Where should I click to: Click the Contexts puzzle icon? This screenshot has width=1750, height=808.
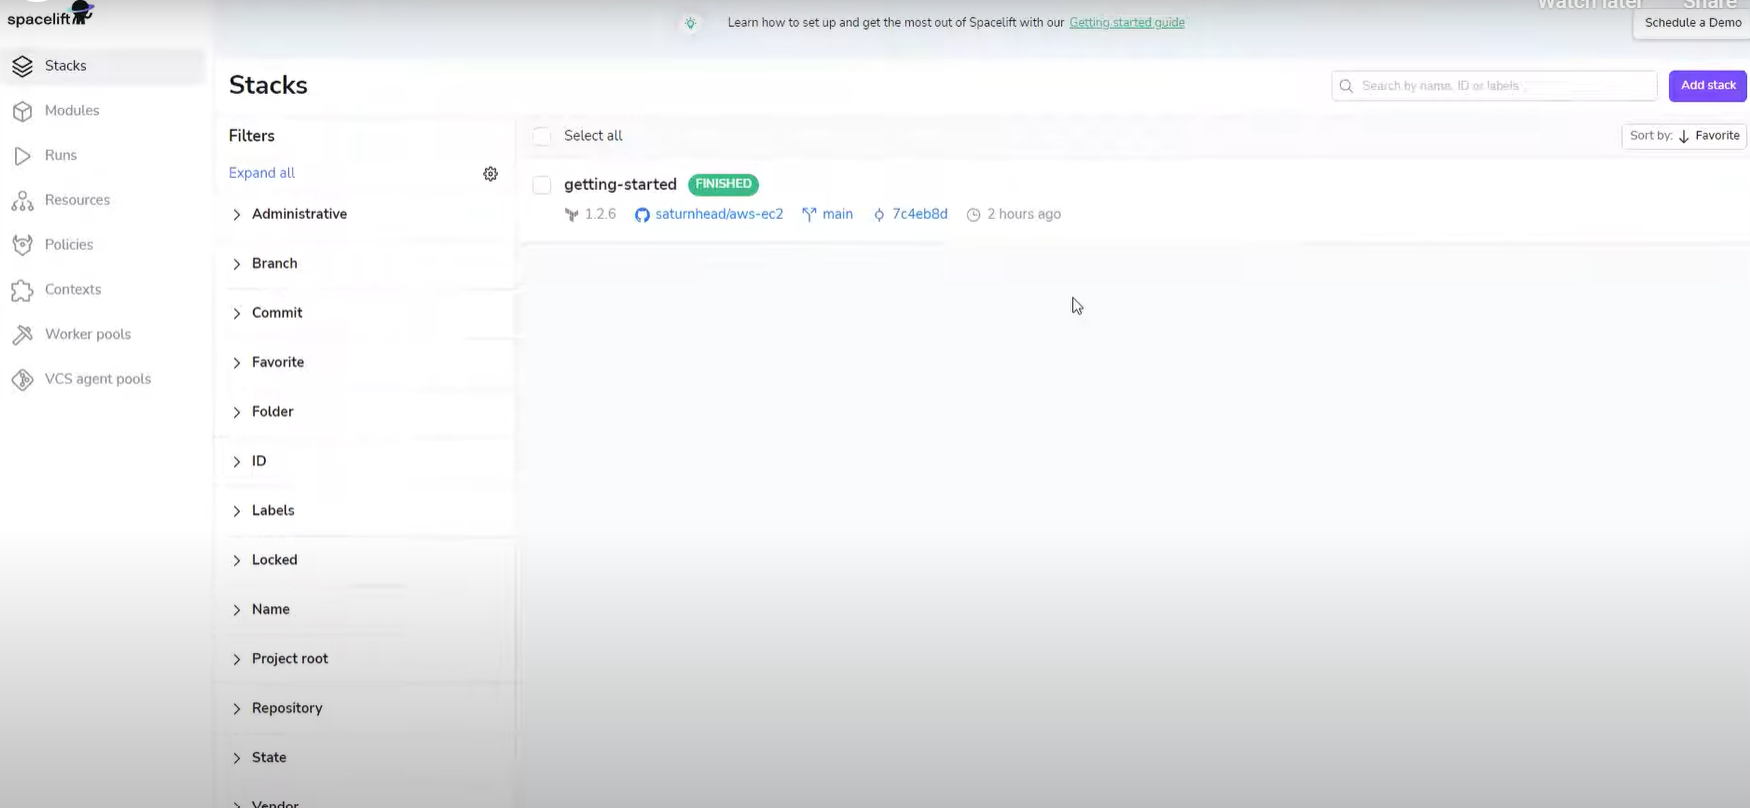[x=23, y=290]
